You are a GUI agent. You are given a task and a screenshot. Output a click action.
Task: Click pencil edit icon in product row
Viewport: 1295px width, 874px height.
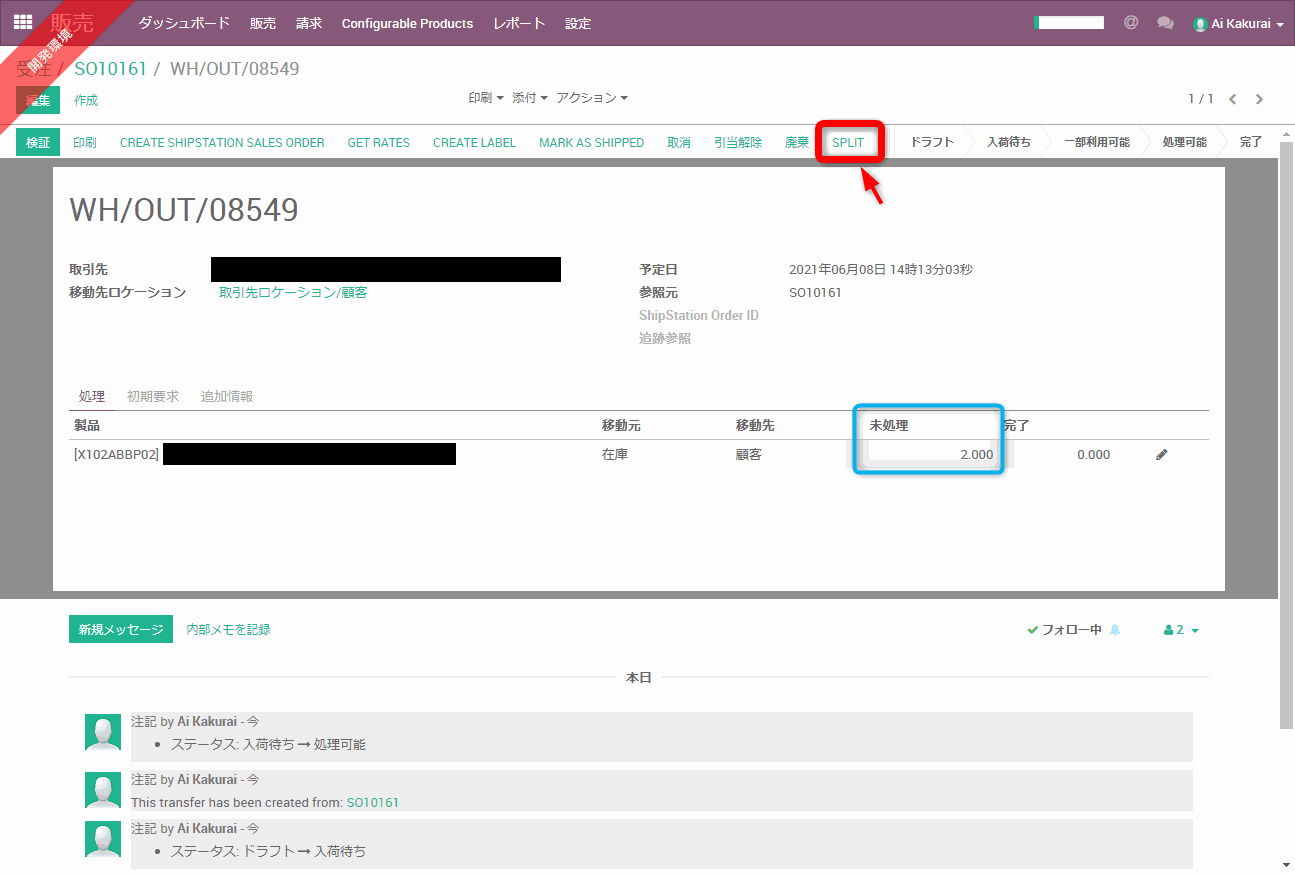coord(1161,454)
